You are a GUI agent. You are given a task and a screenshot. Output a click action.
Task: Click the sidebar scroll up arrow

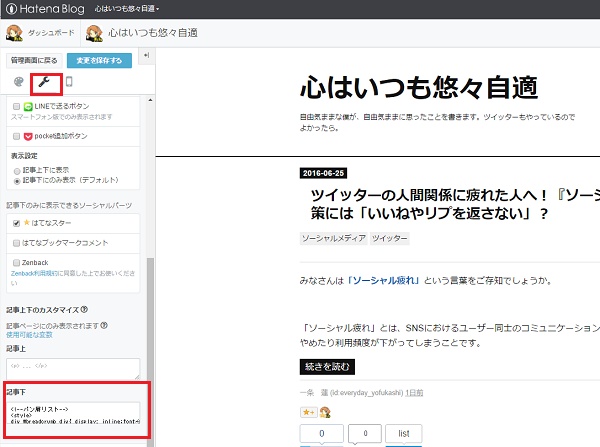click(x=150, y=100)
